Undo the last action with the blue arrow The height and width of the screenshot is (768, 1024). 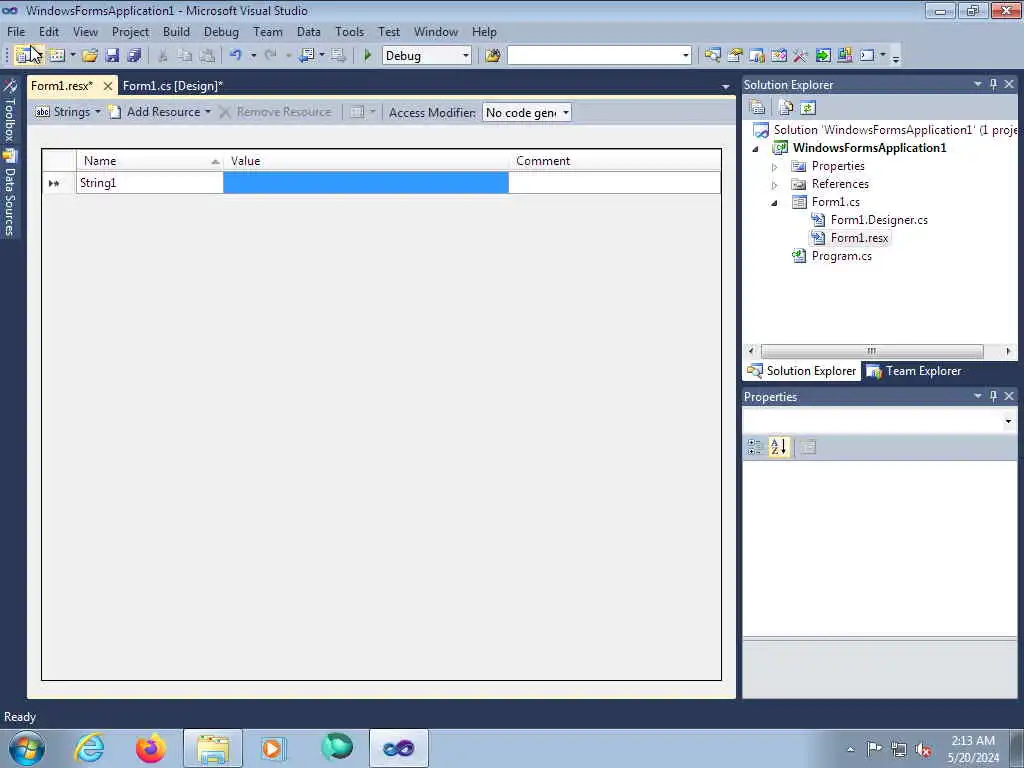(x=236, y=56)
